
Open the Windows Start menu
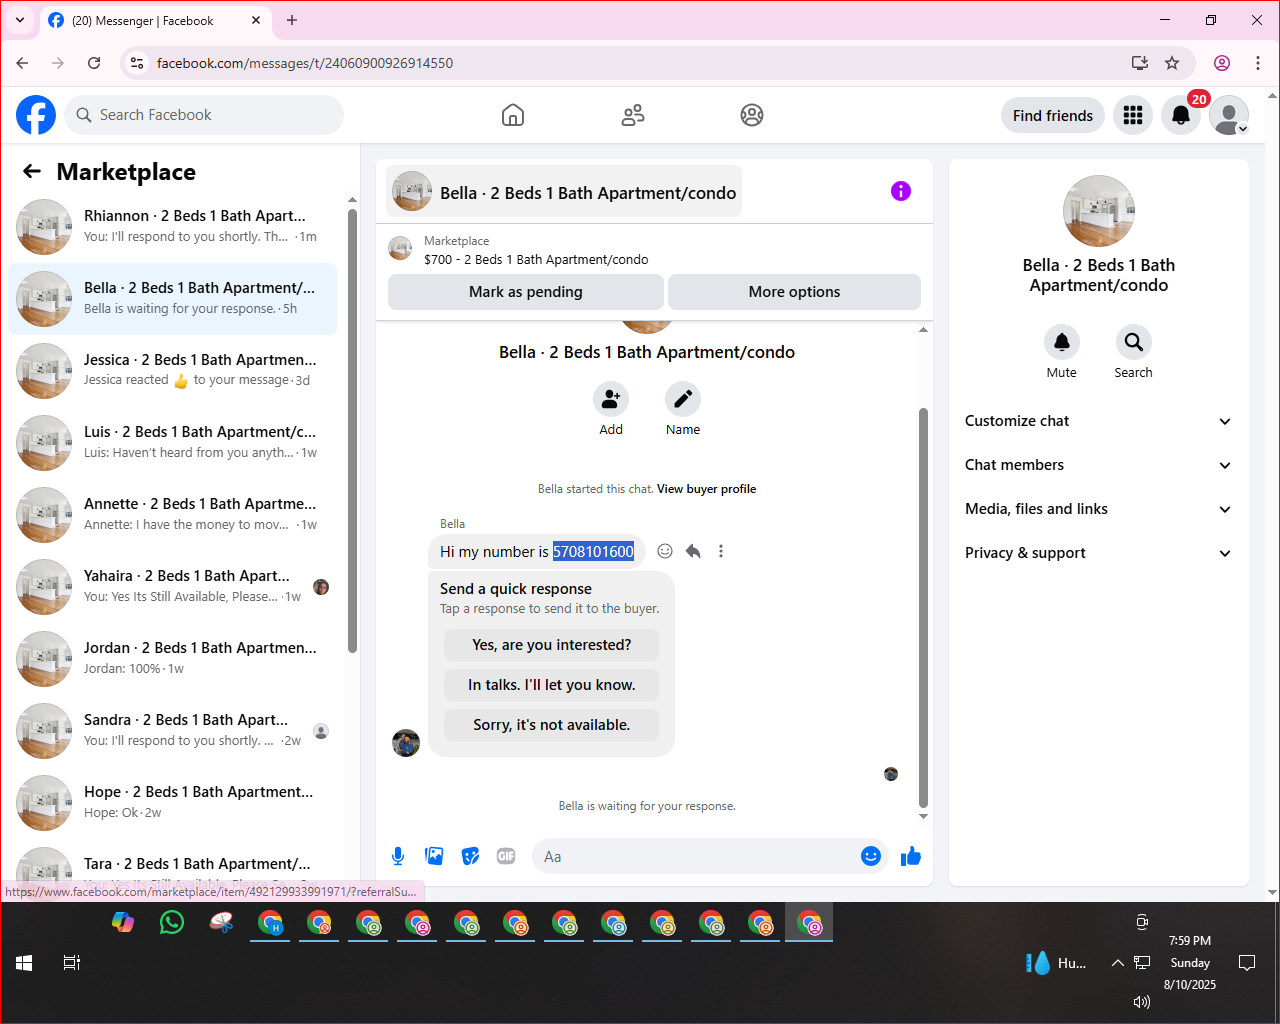tap(24, 963)
